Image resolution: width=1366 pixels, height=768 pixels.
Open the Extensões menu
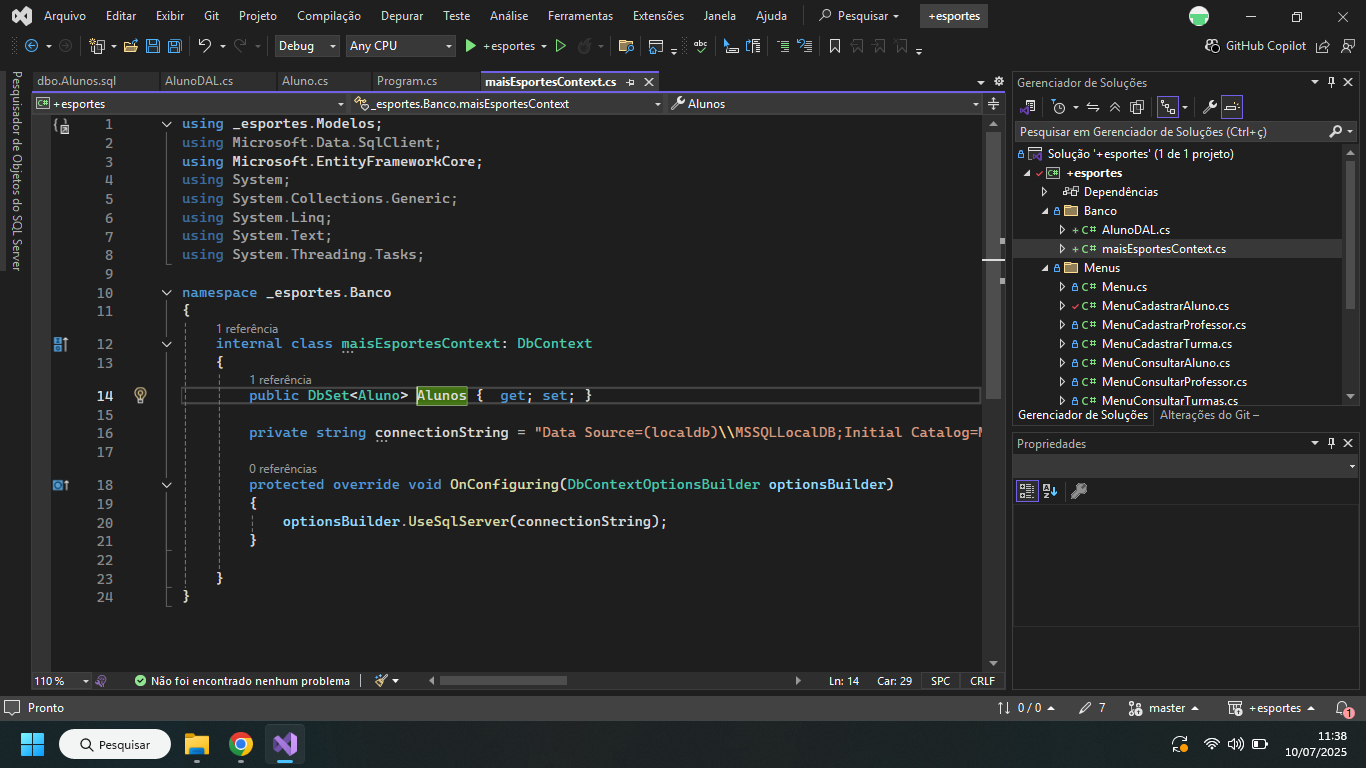point(659,16)
